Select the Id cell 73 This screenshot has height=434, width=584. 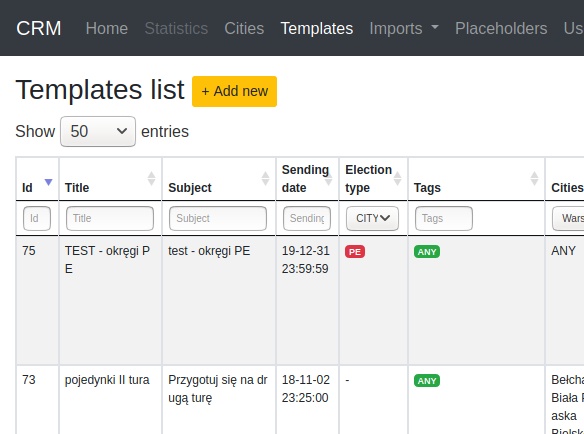(29, 380)
